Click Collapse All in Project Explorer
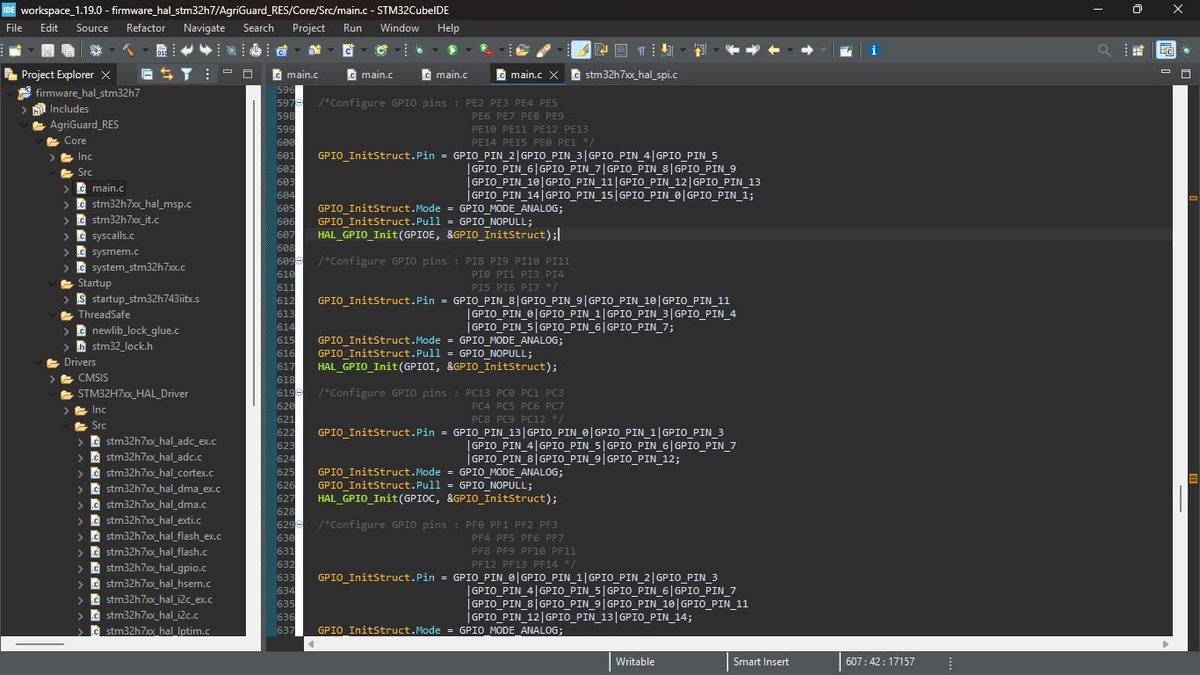The image size is (1200, 675). pyautogui.click(x=147, y=74)
